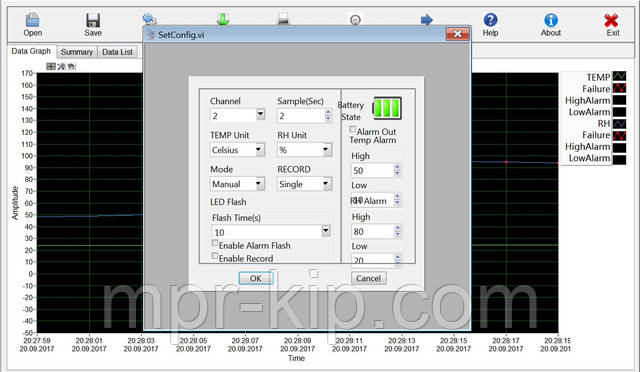Click the Cancel button
The image size is (640, 372).
click(369, 278)
